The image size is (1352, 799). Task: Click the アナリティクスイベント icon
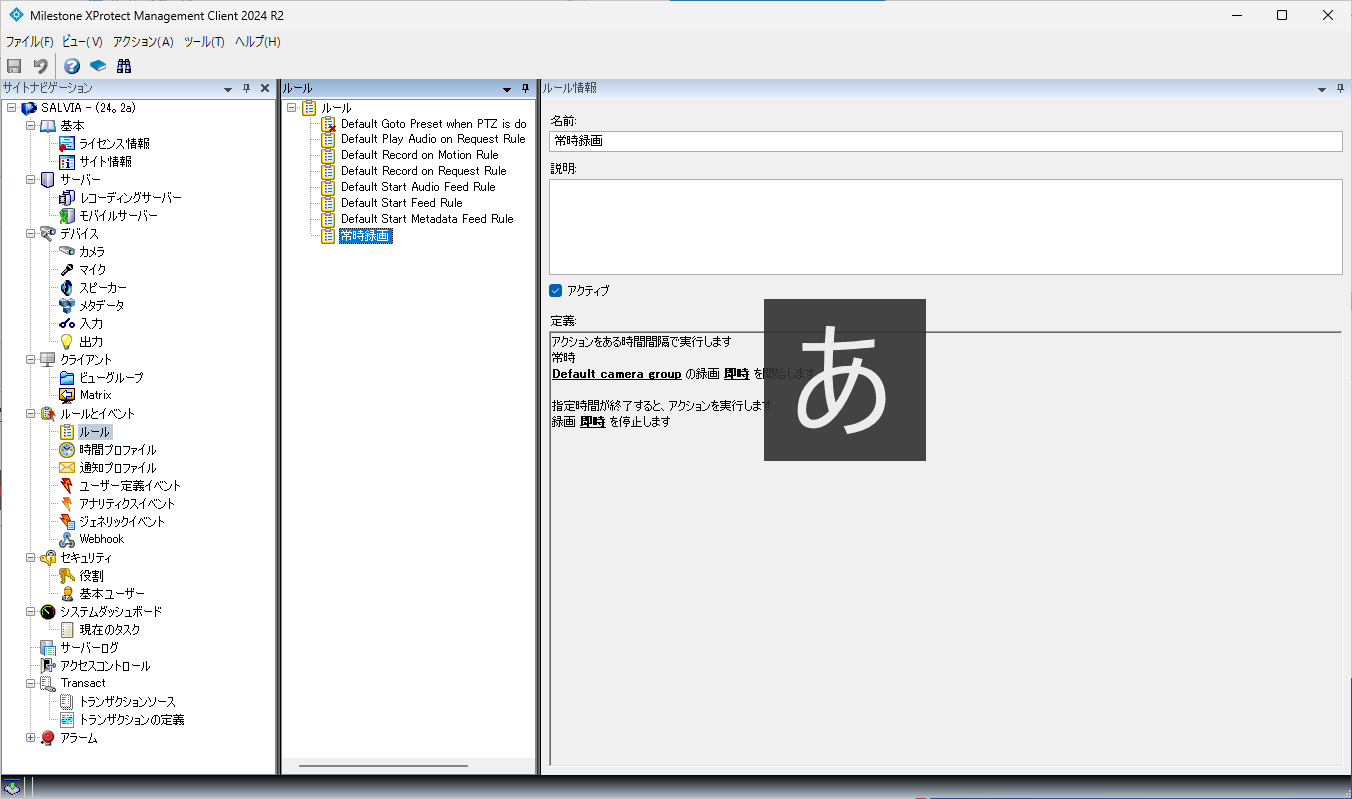67,504
